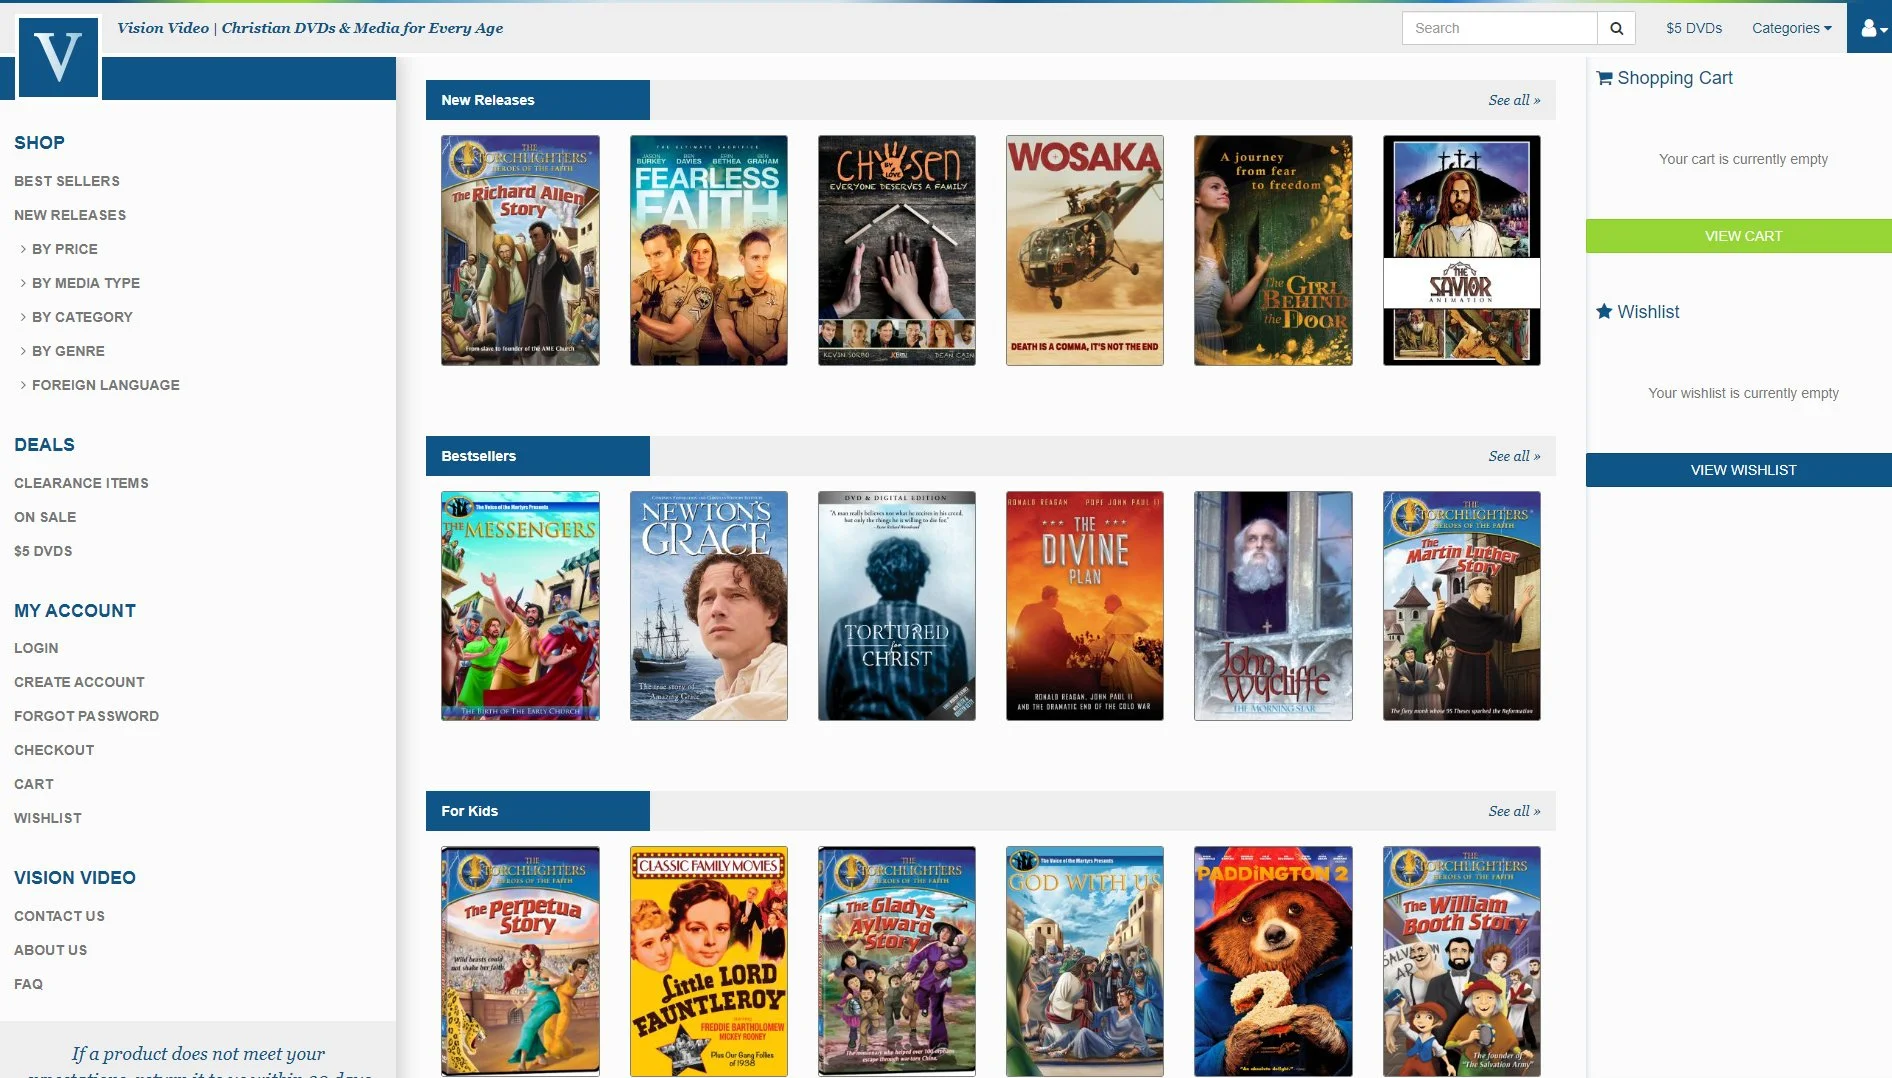Open Paddington 2 cover

click(x=1273, y=961)
